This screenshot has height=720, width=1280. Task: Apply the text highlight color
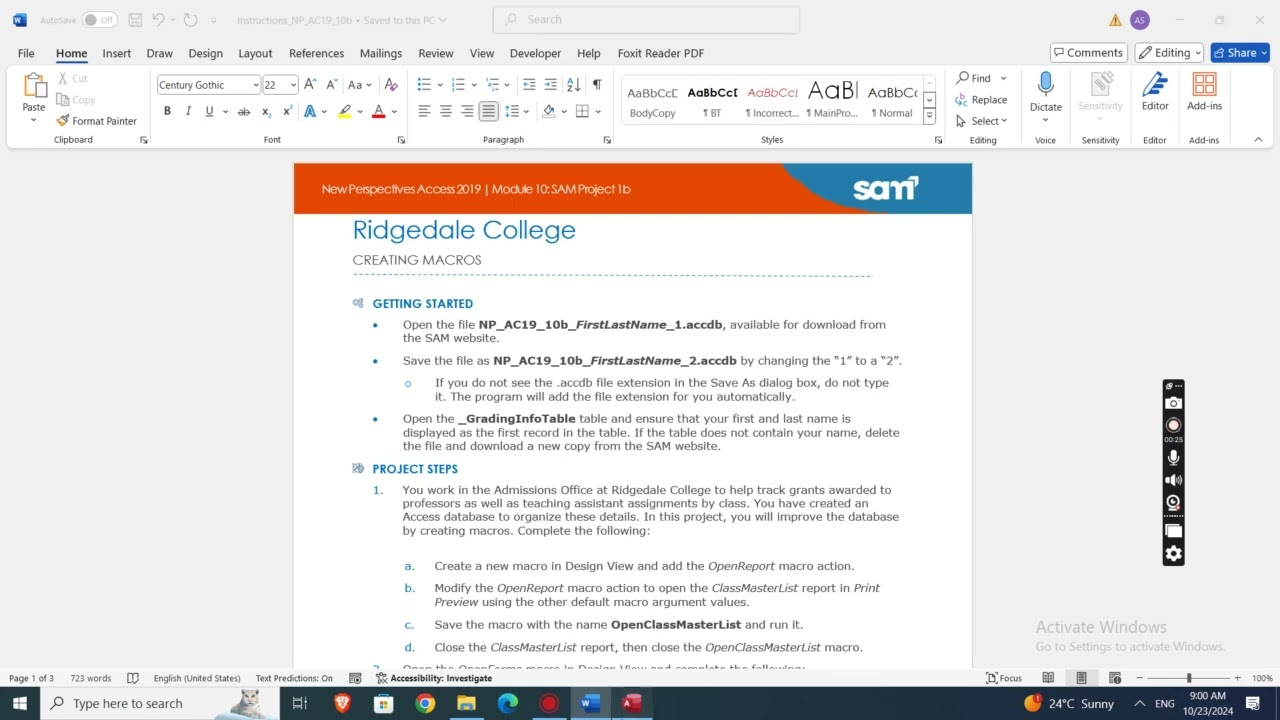click(345, 112)
